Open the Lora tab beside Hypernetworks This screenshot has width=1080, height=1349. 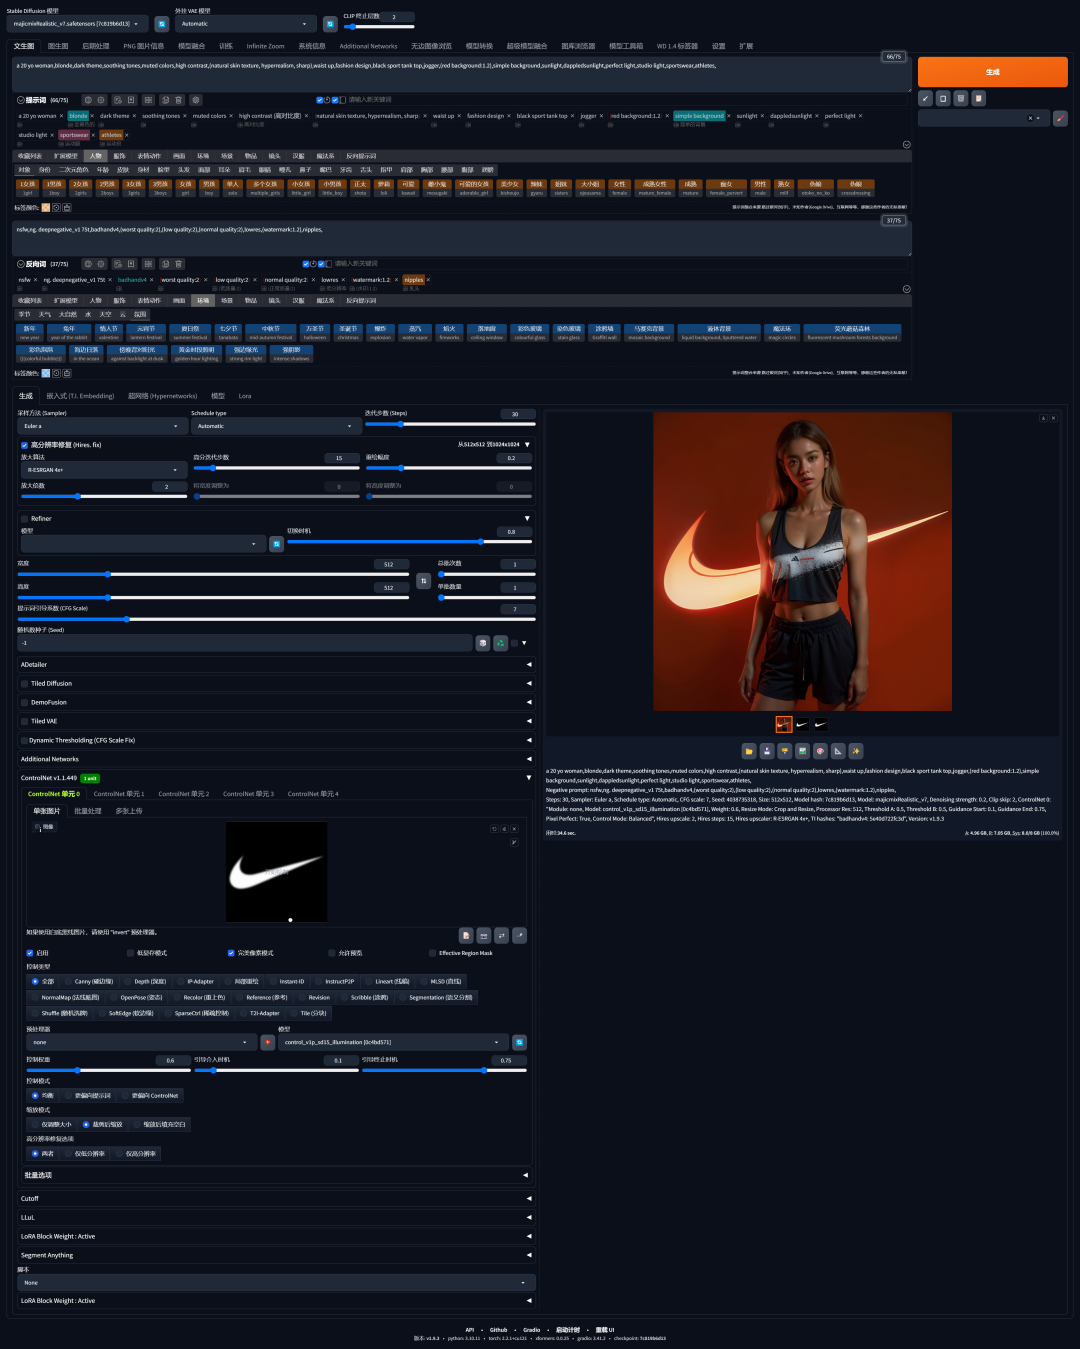click(245, 396)
